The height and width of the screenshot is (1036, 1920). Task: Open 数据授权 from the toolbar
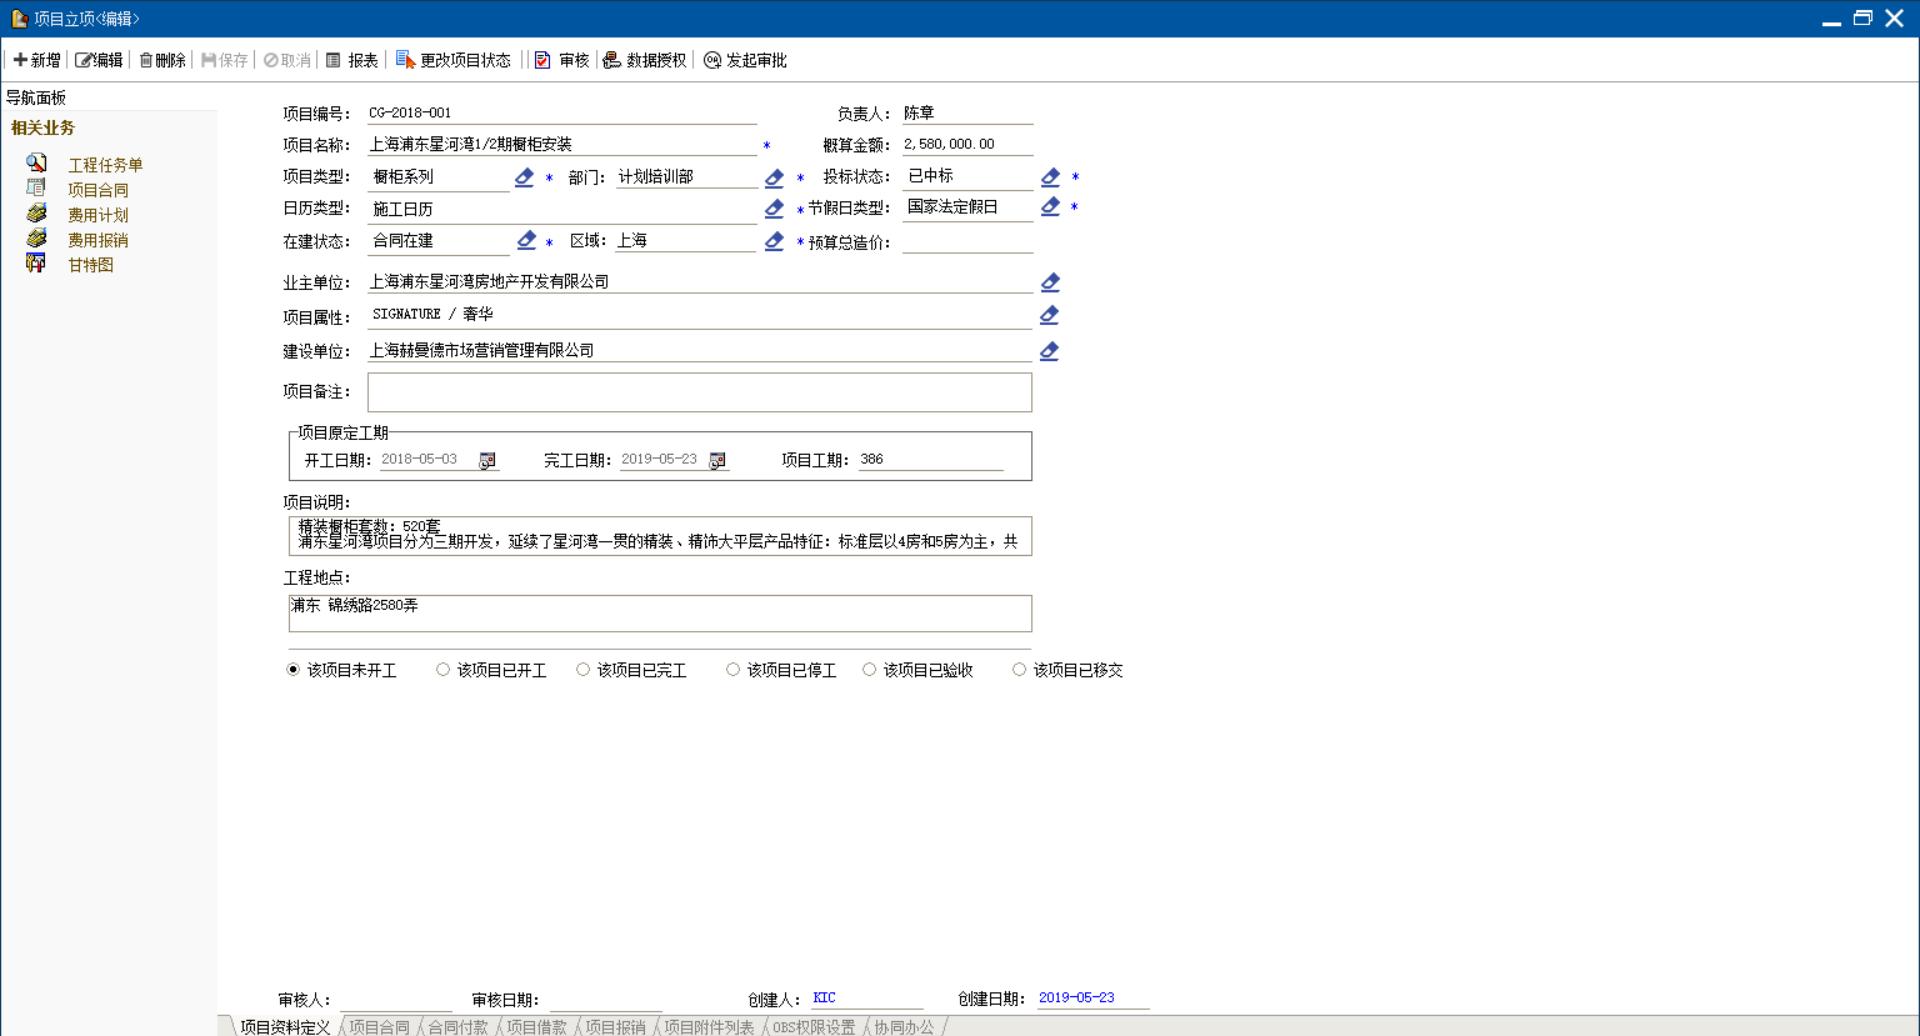[x=645, y=60]
